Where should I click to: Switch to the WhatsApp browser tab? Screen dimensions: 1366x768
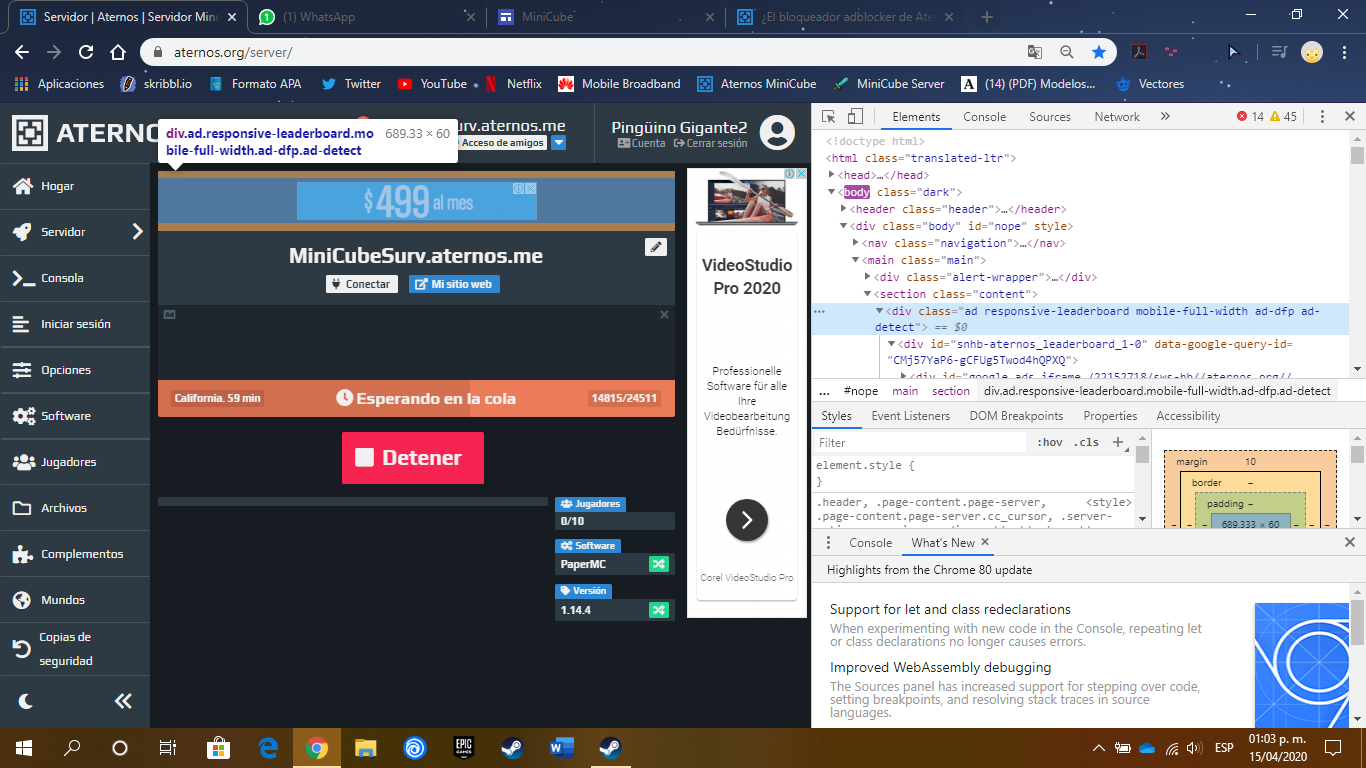(x=366, y=17)
